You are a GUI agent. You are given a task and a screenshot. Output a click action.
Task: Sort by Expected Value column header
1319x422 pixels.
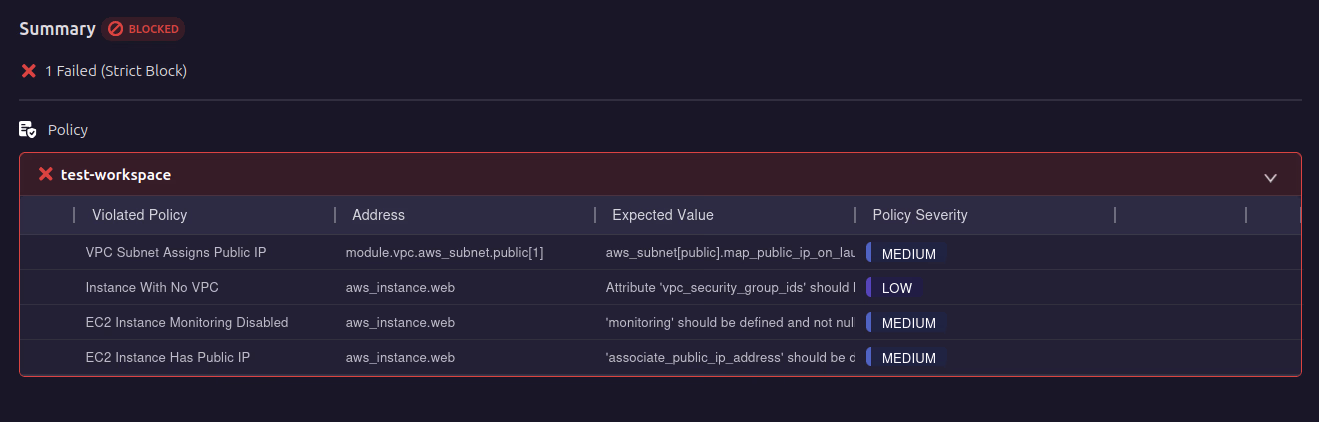click(663, 215)
